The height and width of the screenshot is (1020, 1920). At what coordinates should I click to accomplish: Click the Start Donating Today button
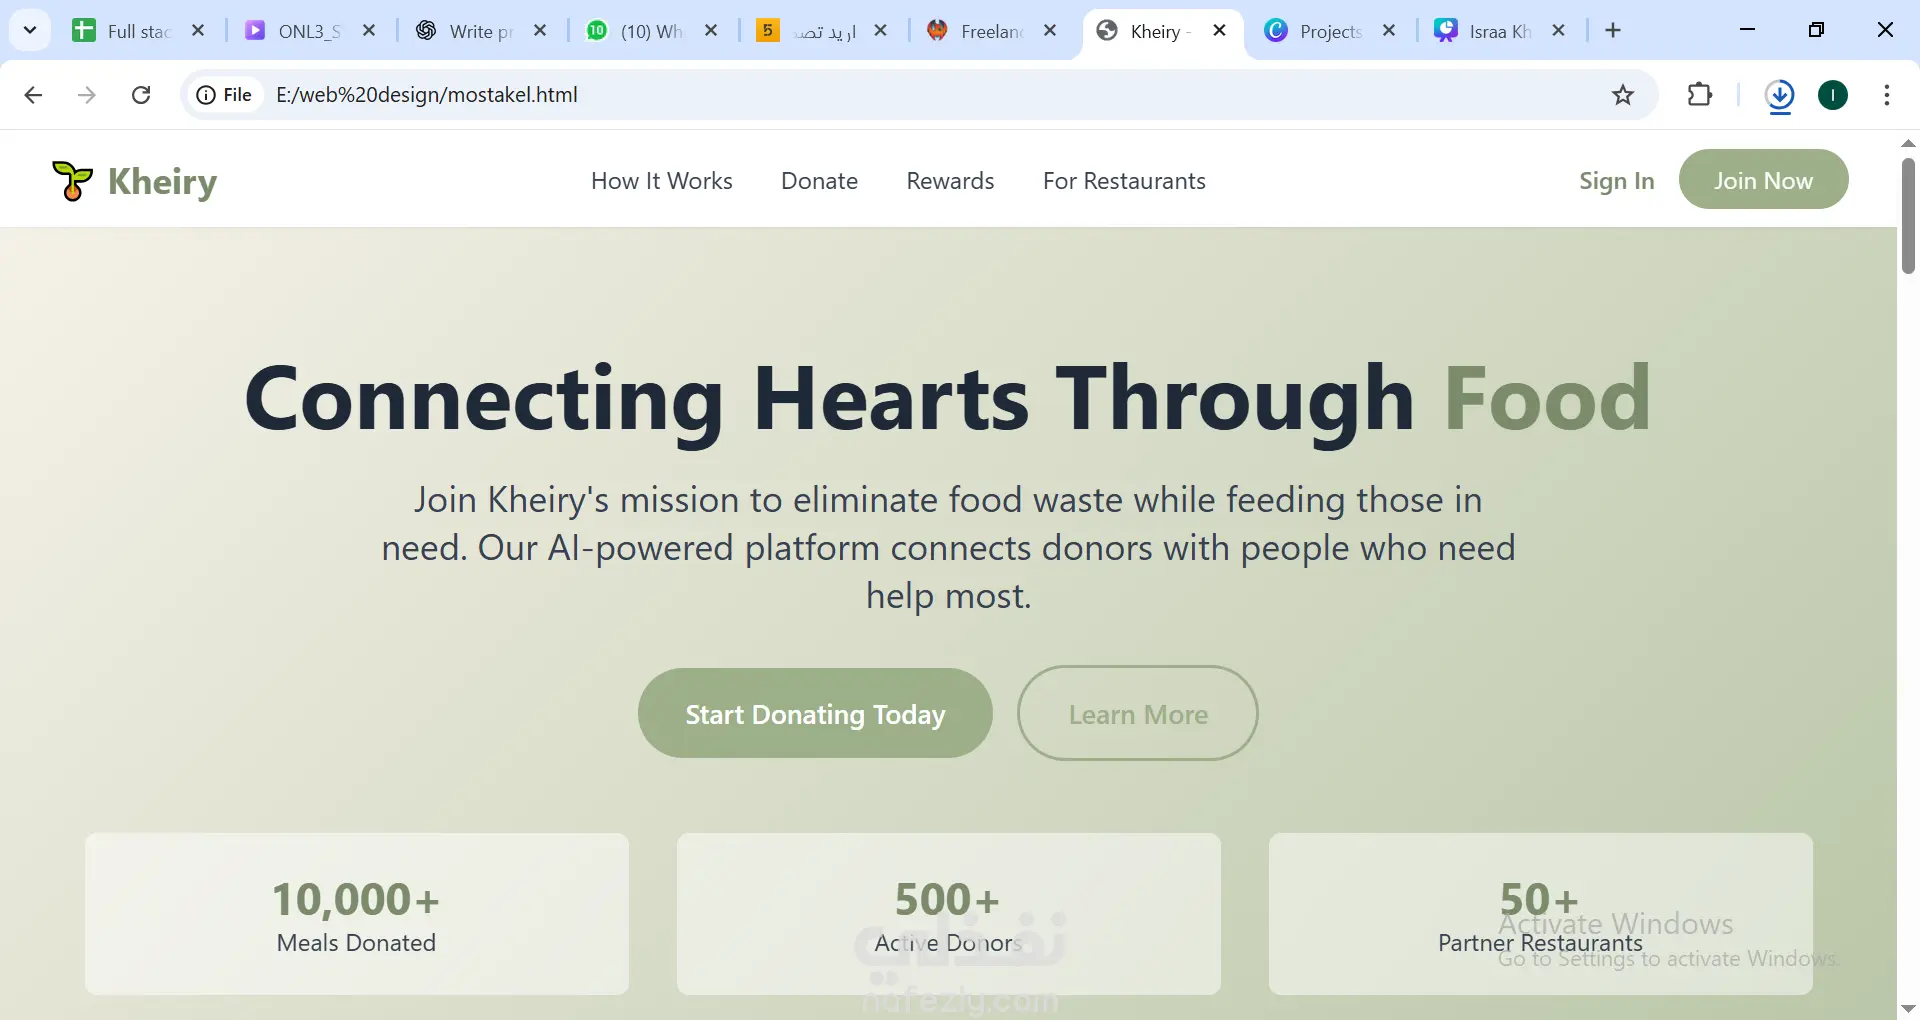coord(815,714)
